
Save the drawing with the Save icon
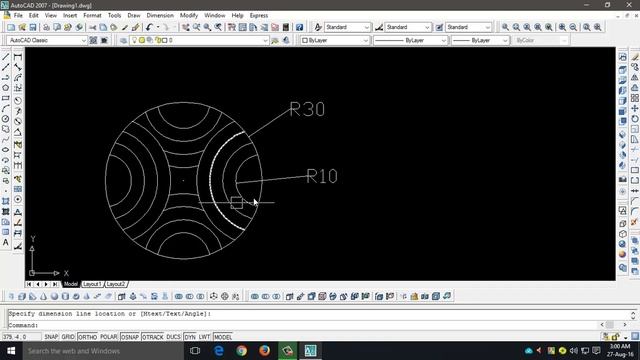tap(33, 27)
